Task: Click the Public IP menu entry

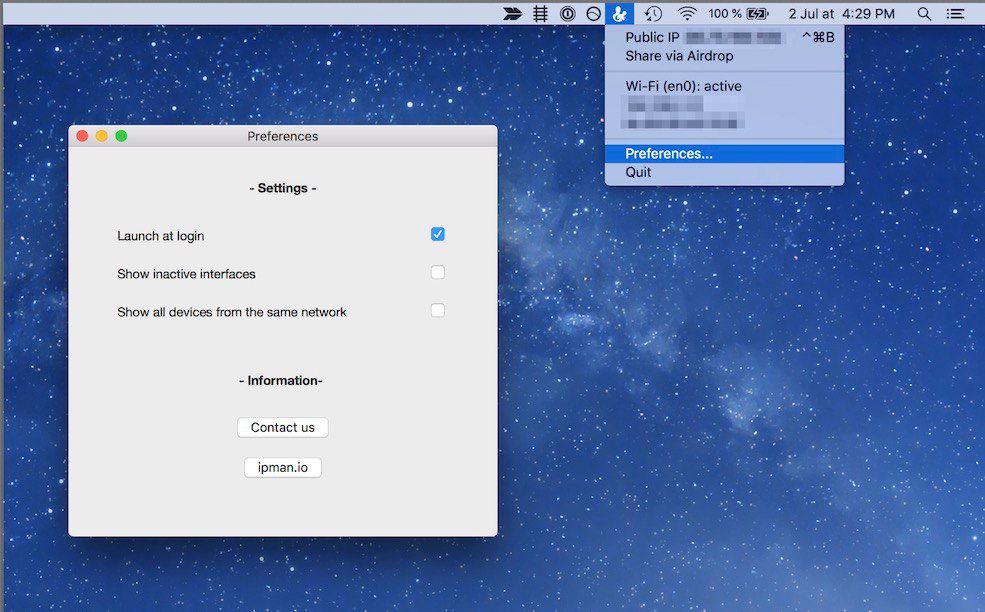Action: coord(724,37)
